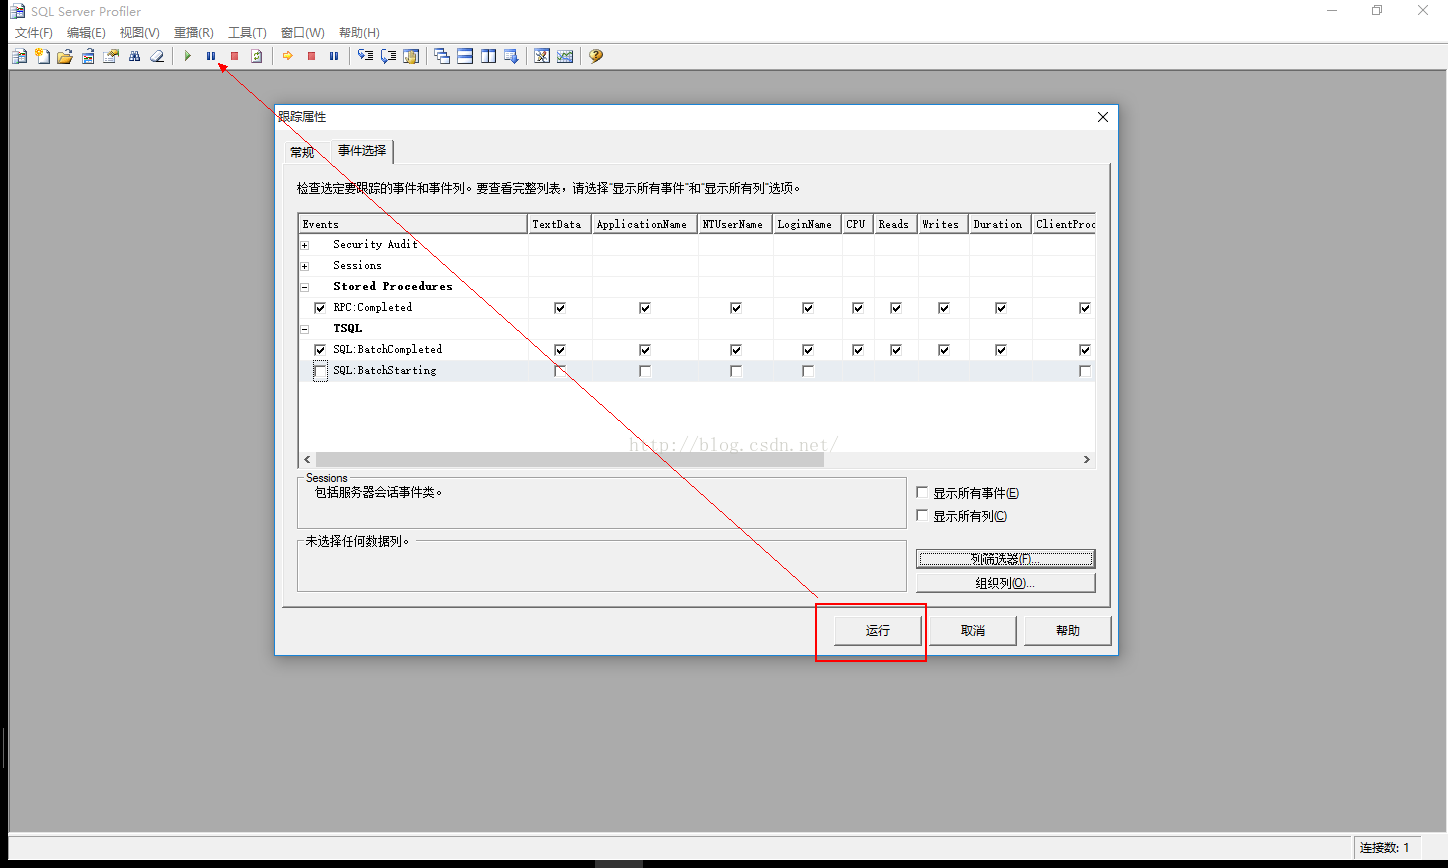Pause selected trace beside green play

(x=211, y=56)
